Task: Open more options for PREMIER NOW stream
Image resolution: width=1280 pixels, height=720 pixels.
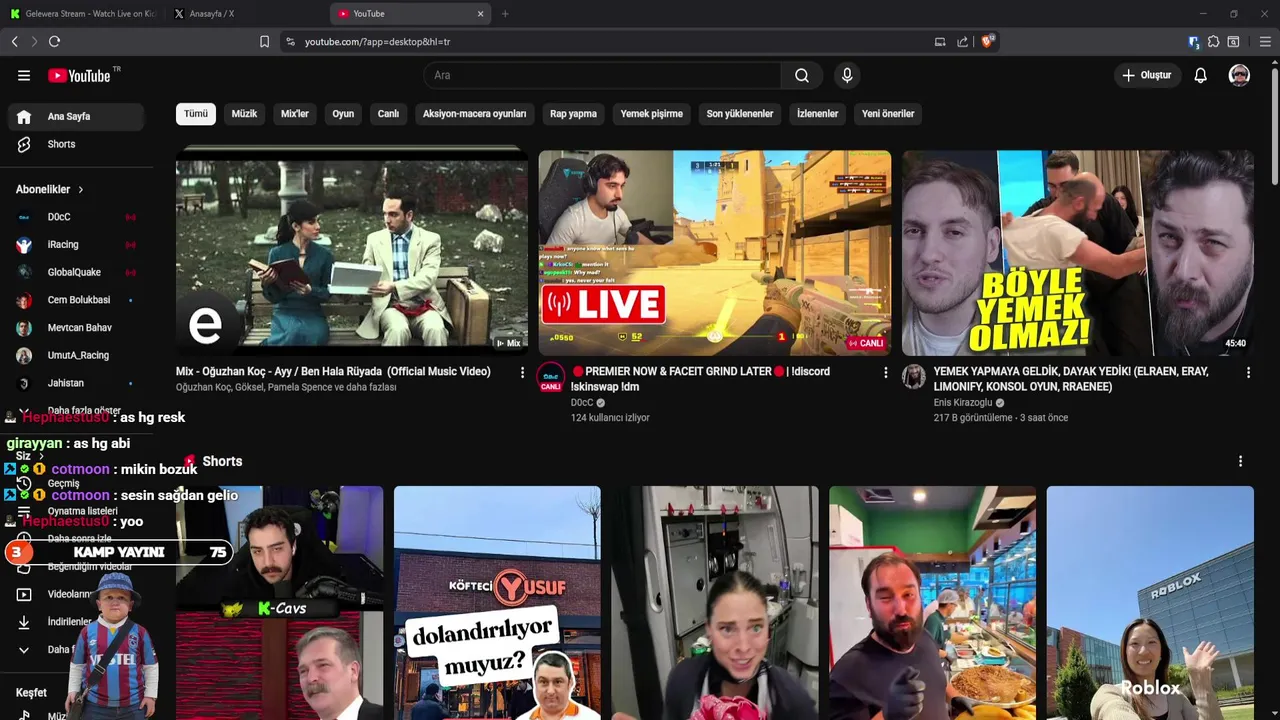Action: tap(885, 372)
